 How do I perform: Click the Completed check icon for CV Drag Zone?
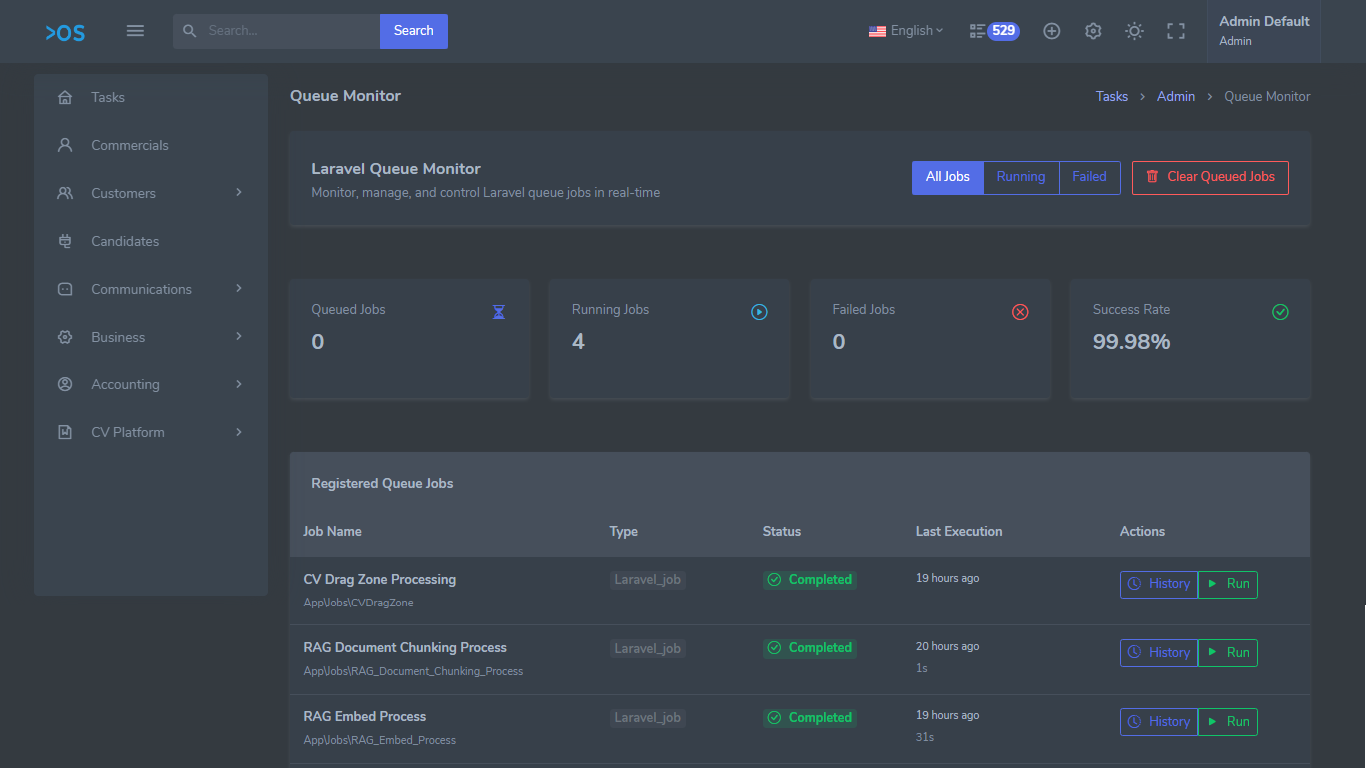[774, 580]
